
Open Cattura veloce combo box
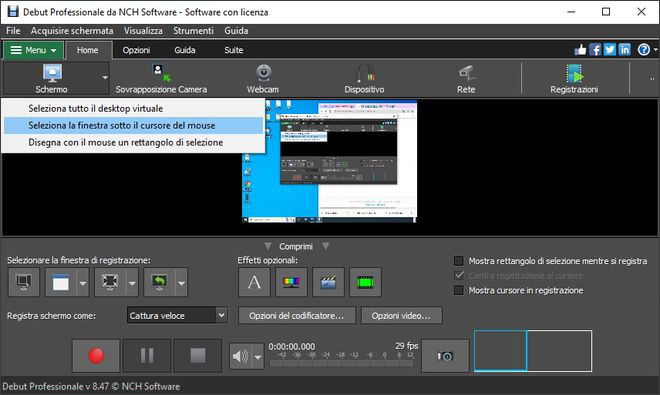pos(177,315)
